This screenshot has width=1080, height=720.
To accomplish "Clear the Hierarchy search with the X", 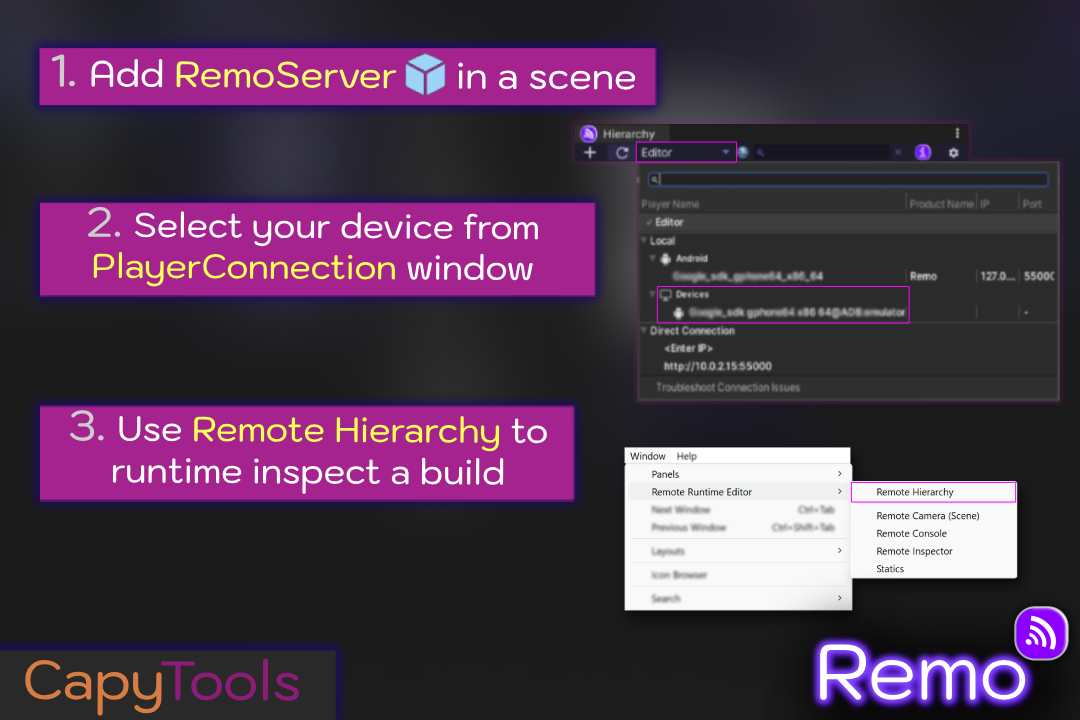I will click(x=897, y=152).
